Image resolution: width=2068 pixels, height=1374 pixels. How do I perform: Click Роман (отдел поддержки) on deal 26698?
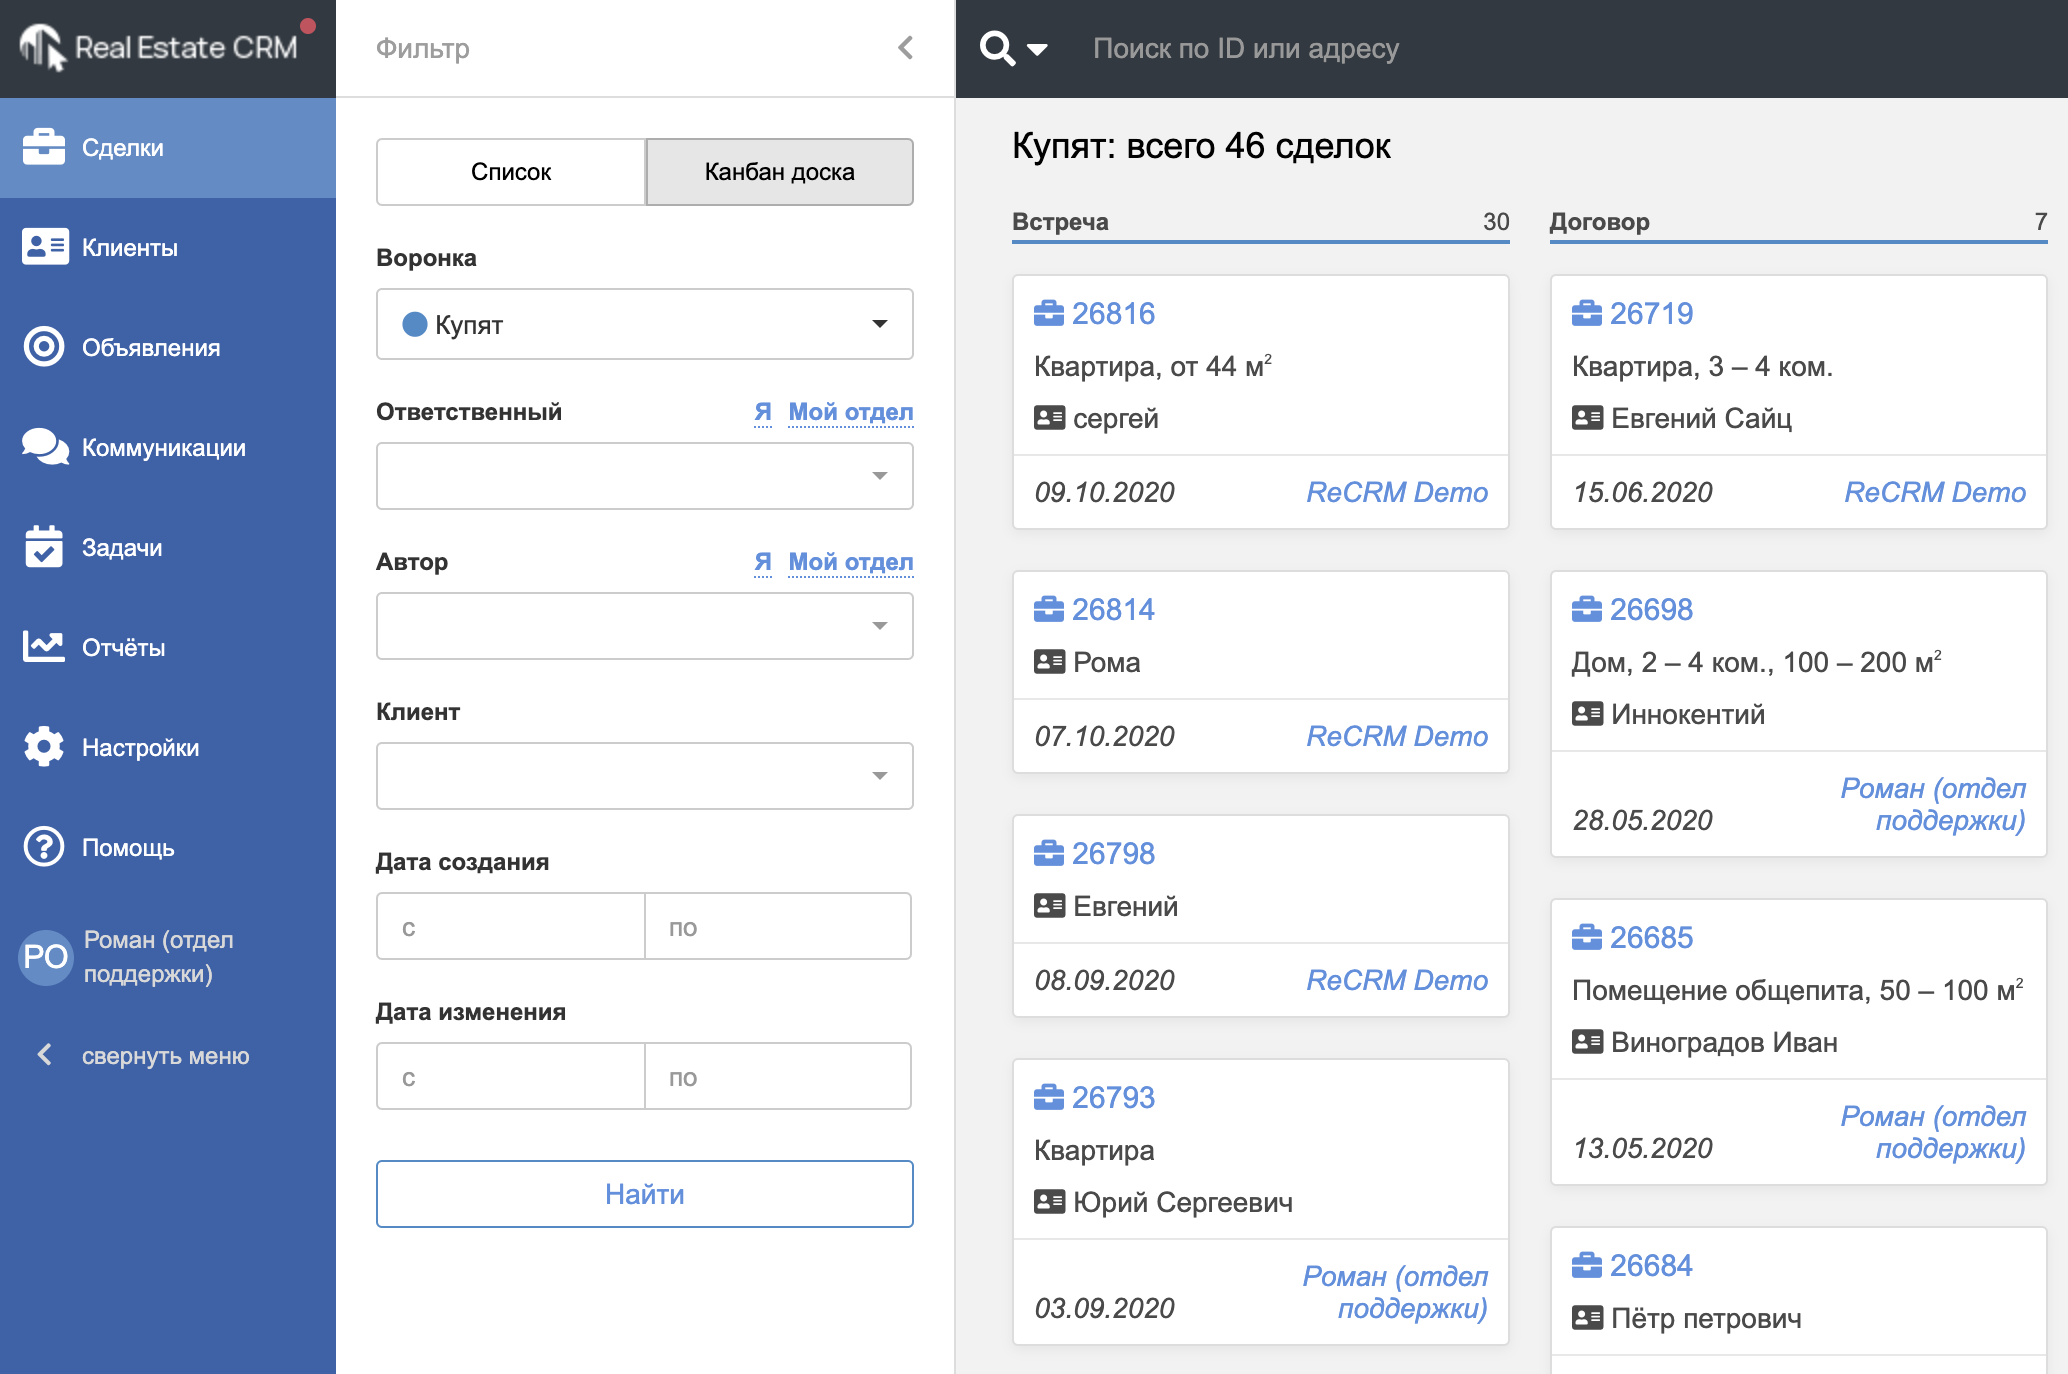1933,804
